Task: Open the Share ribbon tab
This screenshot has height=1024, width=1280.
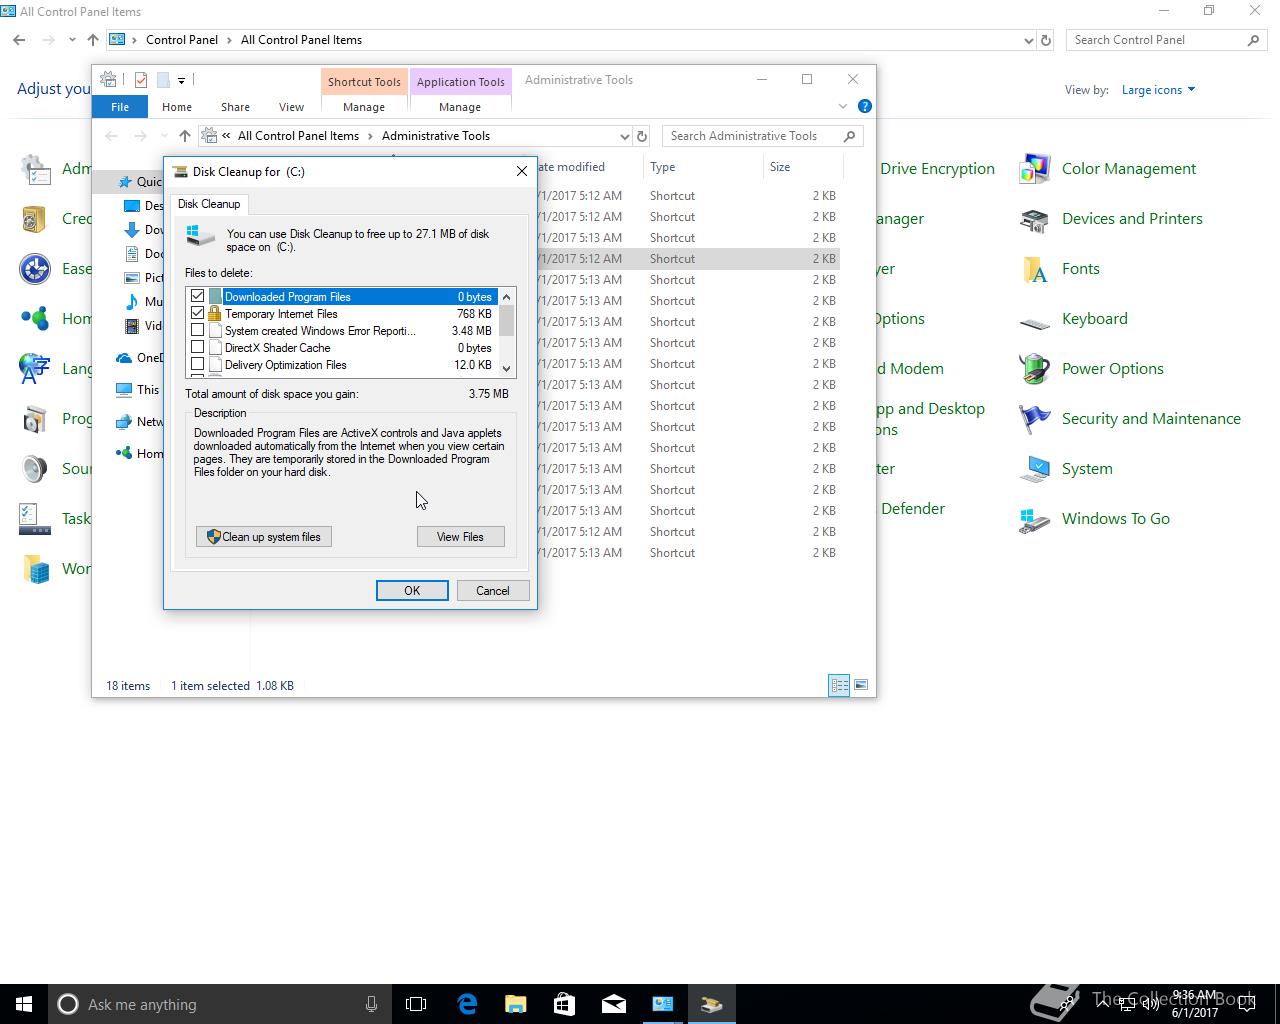Action: (235, 106)
